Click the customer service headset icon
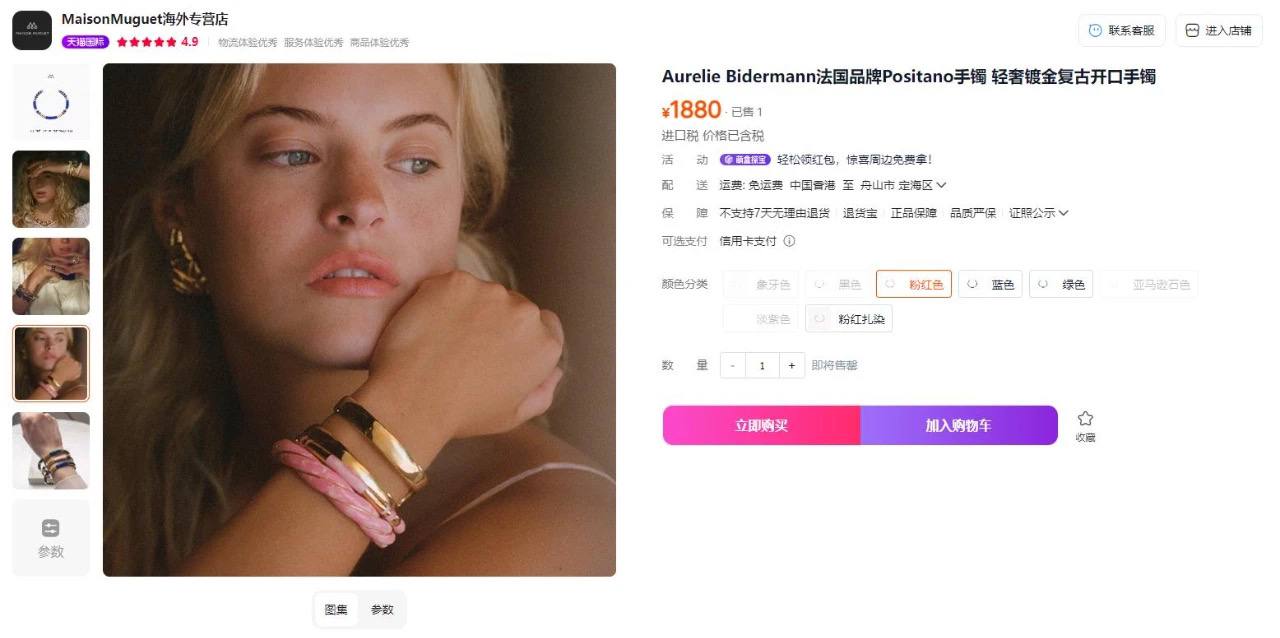 point(1095,31)
